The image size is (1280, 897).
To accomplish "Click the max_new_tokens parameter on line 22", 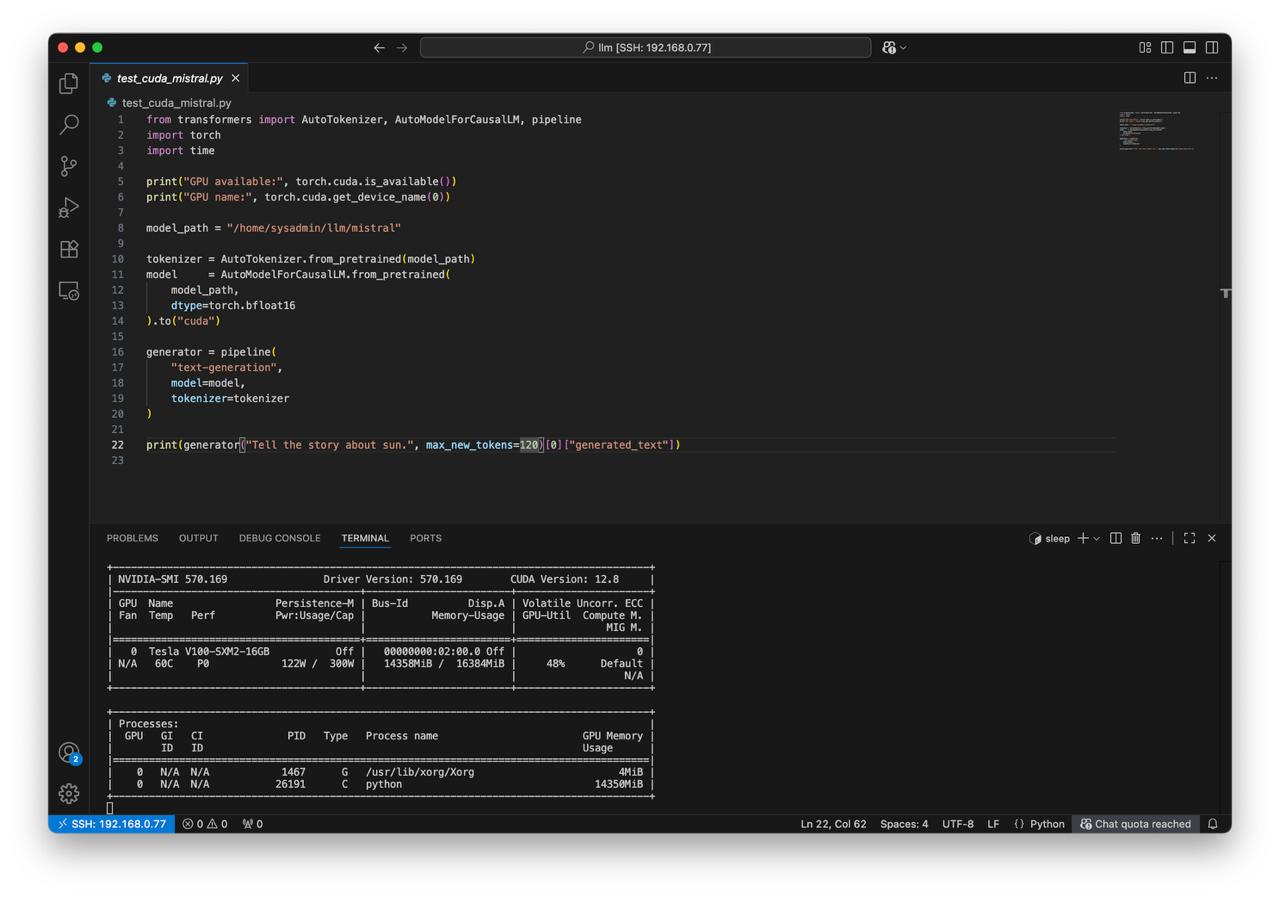I will point(469,445).
